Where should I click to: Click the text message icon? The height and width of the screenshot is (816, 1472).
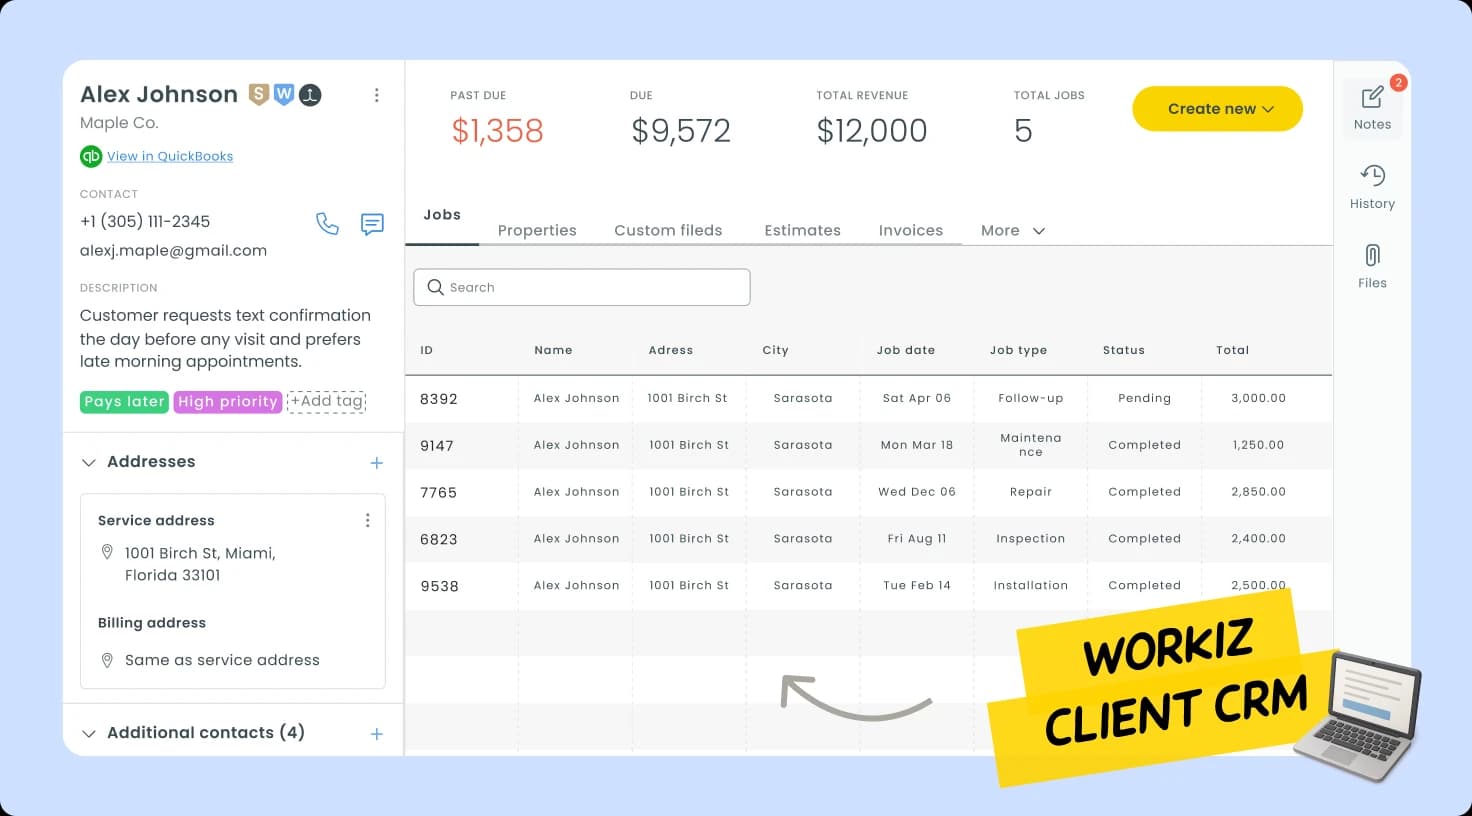(x=372, y=223)
